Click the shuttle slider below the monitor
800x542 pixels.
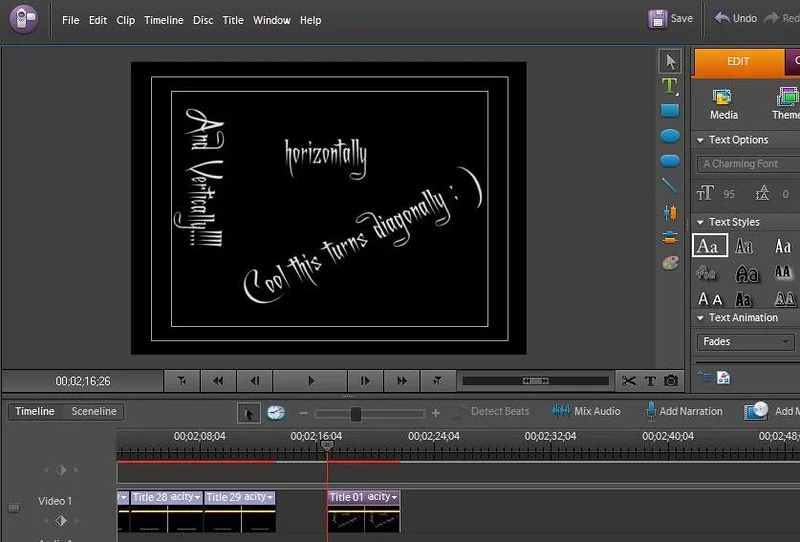point(536,381)
